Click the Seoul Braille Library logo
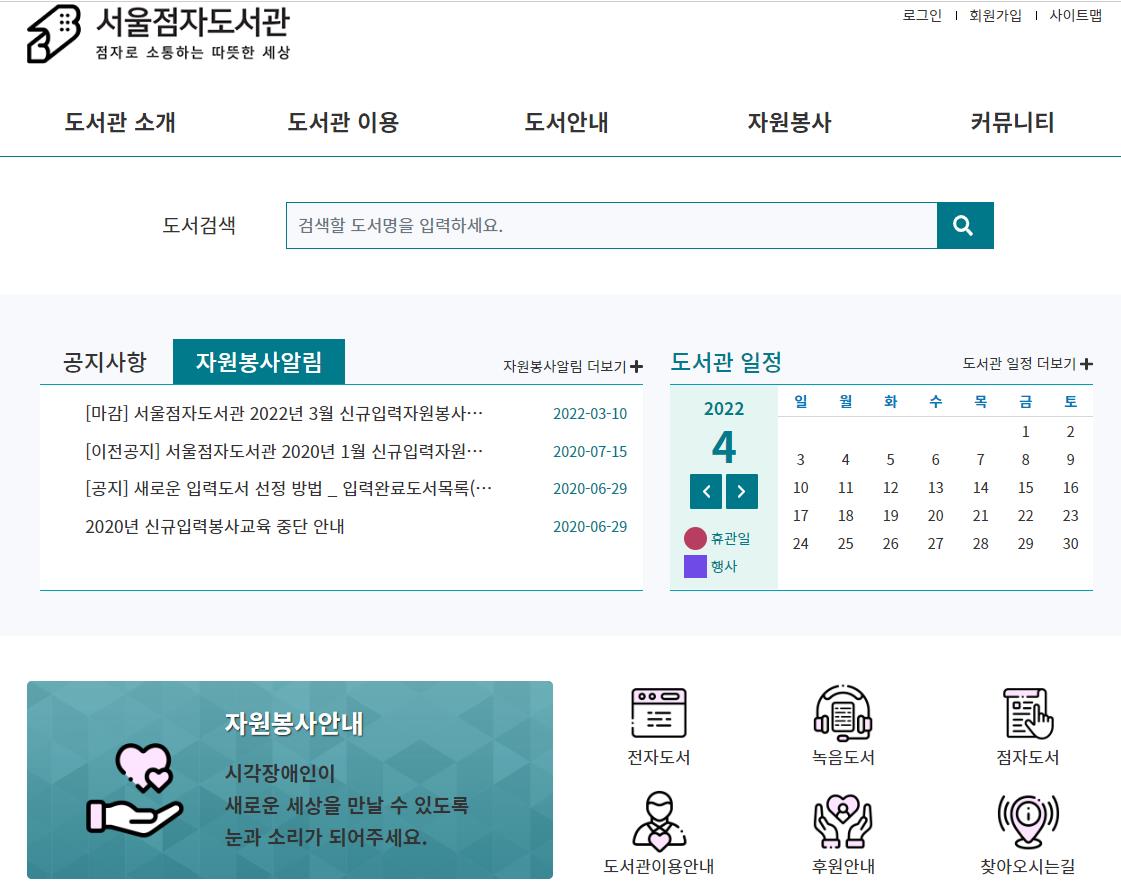Viewport: 1121px width, 882px height. coord(160,34)
